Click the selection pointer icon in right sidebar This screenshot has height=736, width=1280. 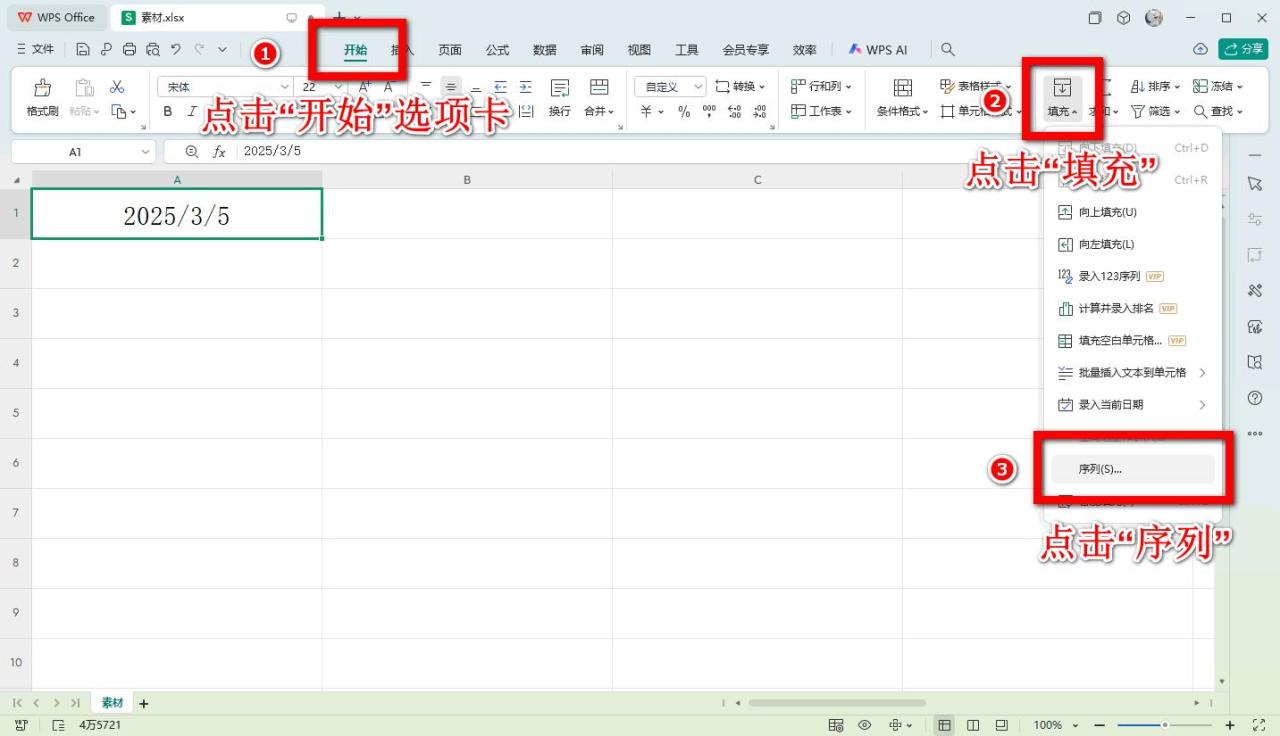[x=1255, y=184]
